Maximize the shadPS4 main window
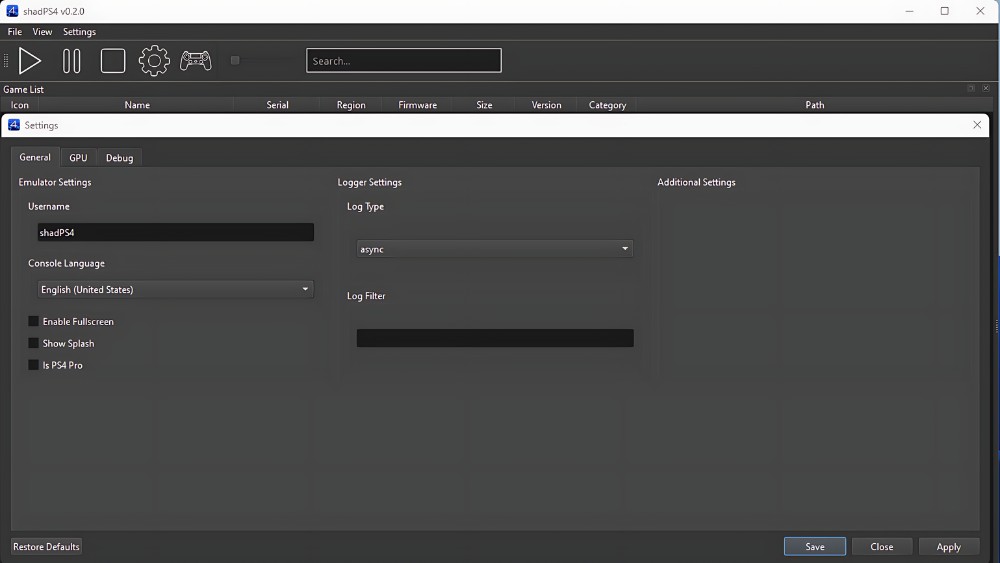 pos(945,11)
